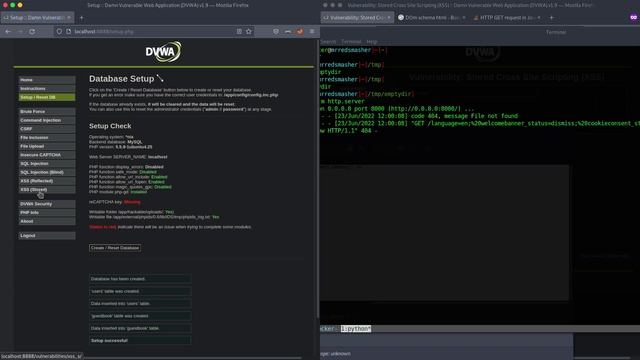
Task: Click the shield tracking protection icon in address bar
Action: [x=59, y=31]
